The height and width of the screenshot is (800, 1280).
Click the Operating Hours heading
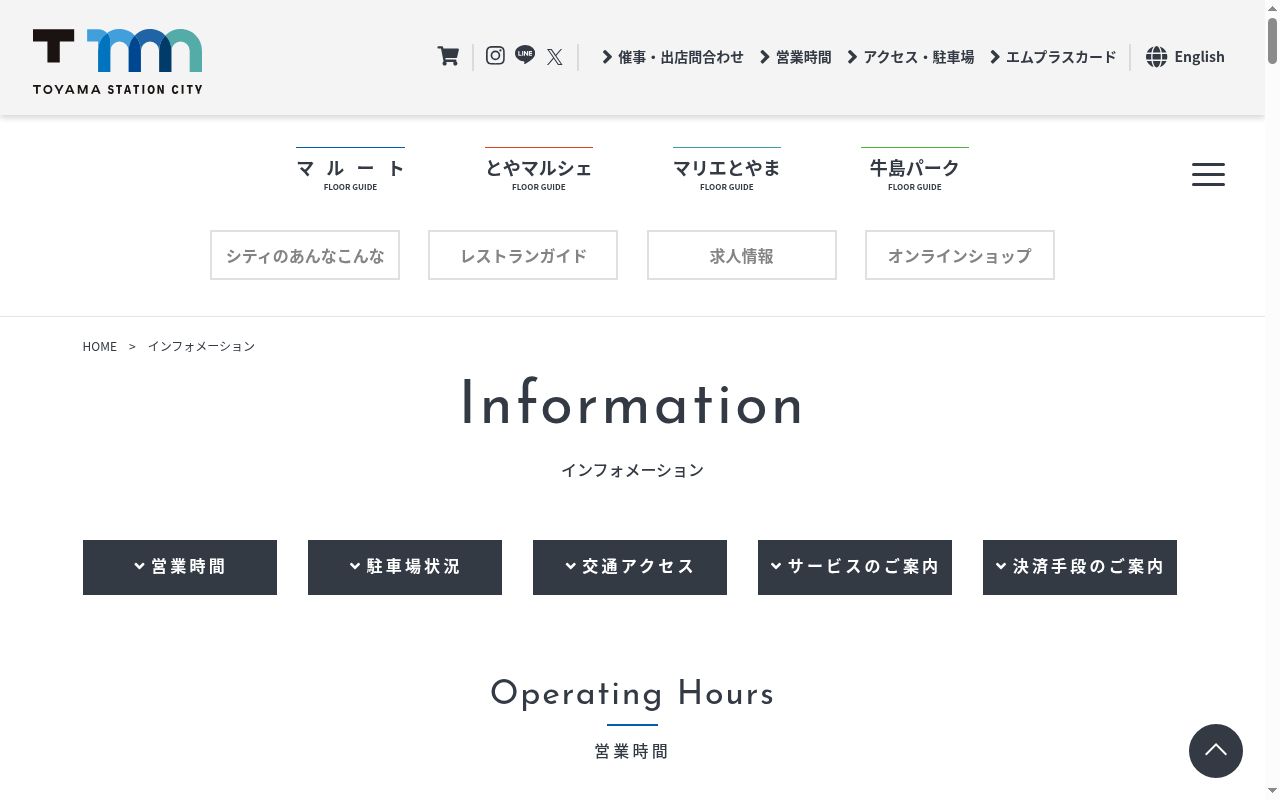(x=632, y=693)
